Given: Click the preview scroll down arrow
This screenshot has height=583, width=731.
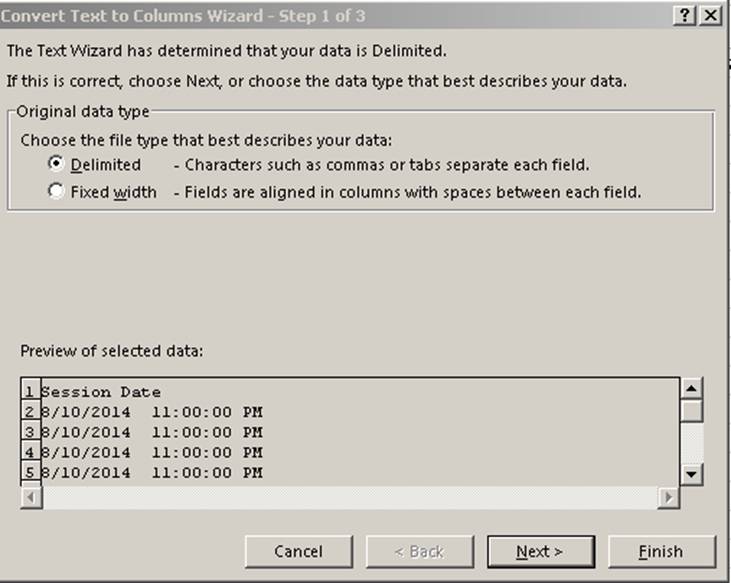Looking at the screenshot, I should click(x=691, y=474).
